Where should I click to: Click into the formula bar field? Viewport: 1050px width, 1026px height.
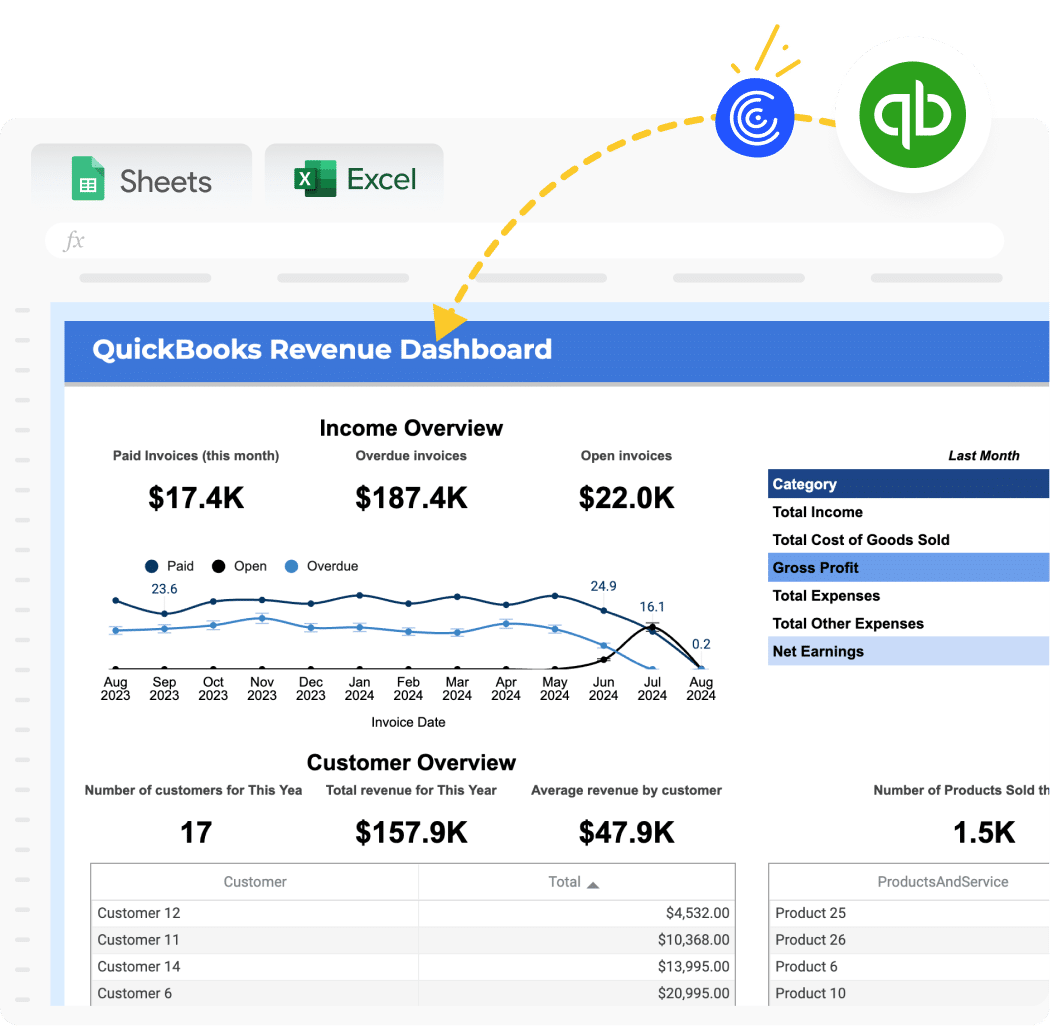pos(524,240)
